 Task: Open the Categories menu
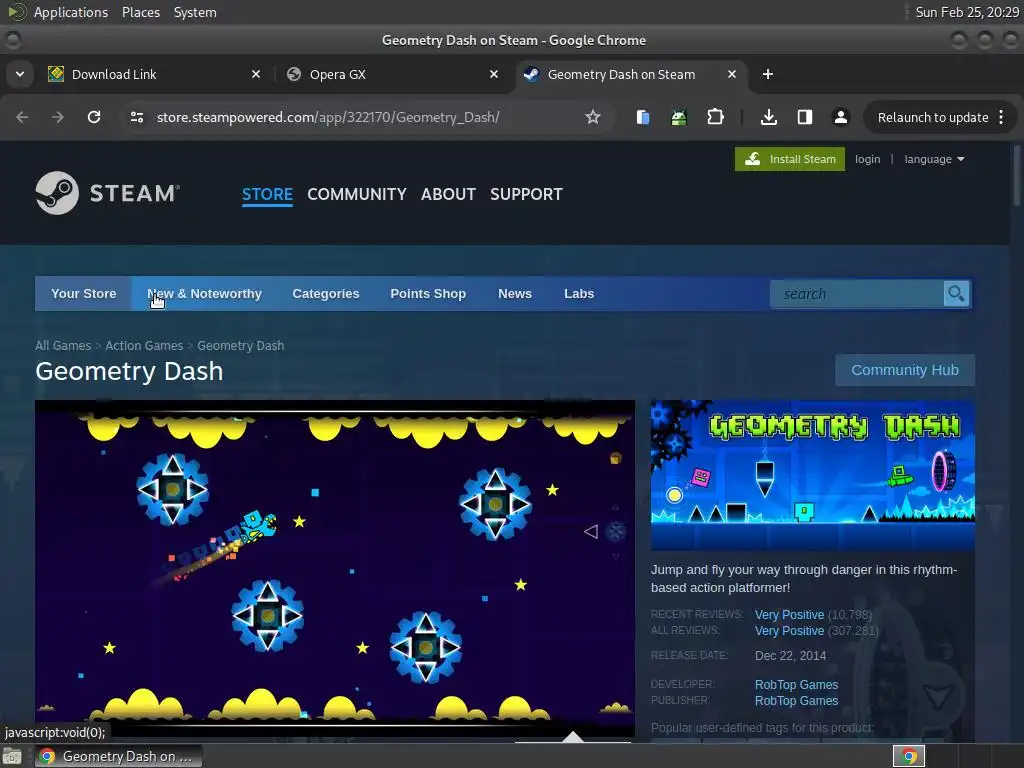point(326,294)
